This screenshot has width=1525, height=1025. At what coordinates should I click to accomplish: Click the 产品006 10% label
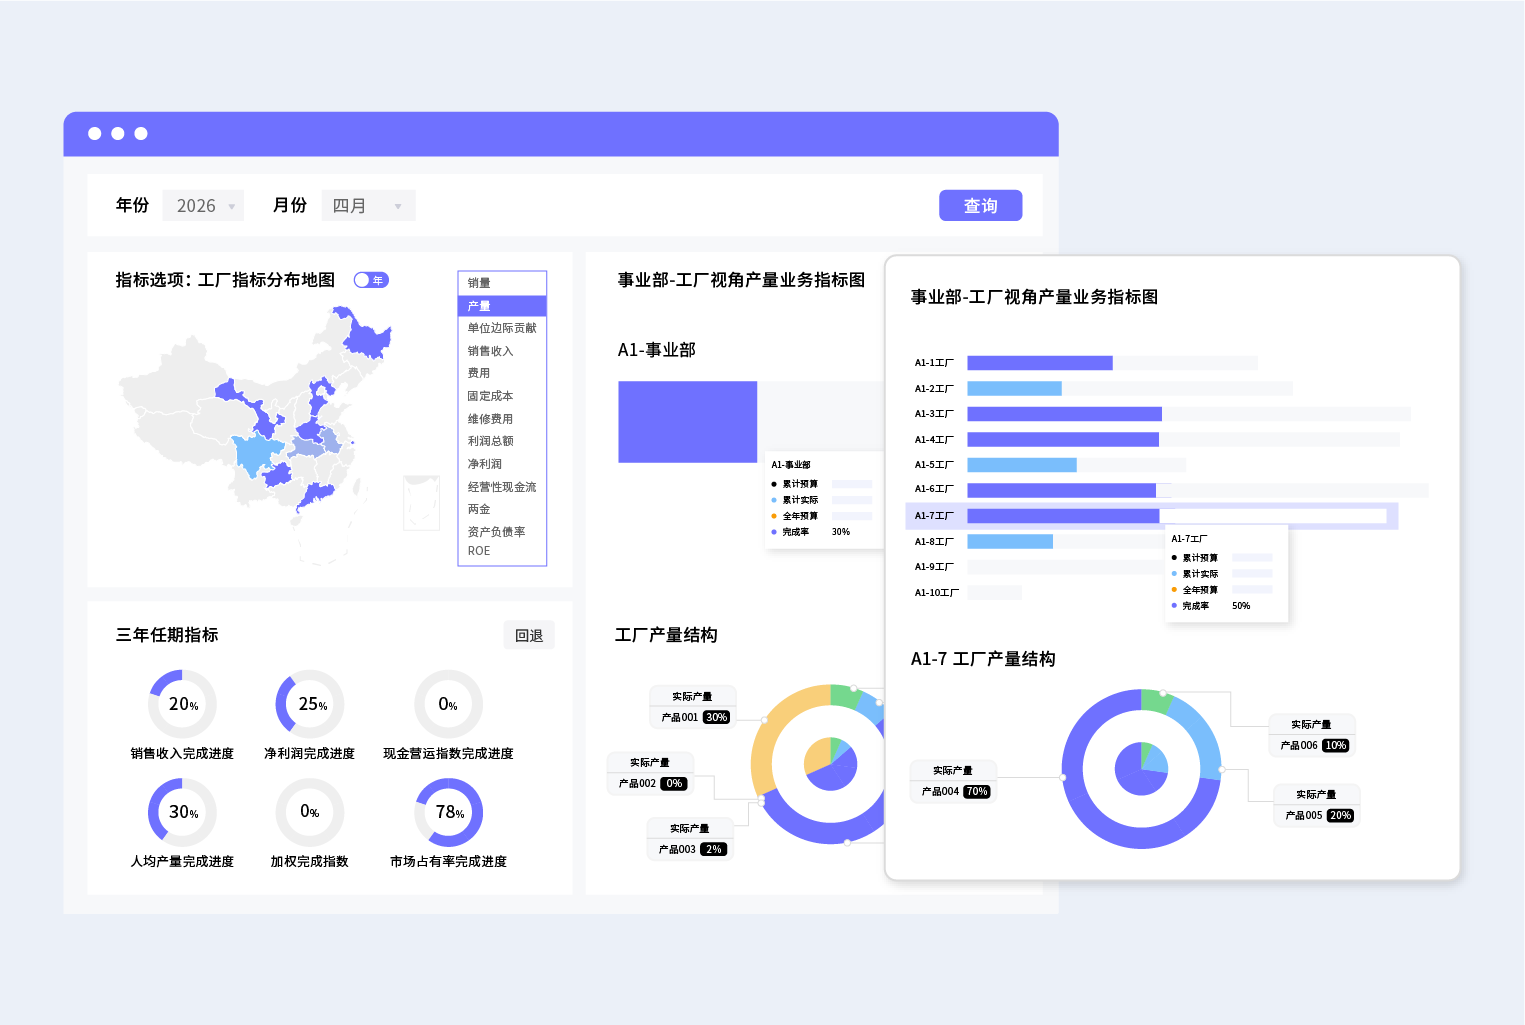pos(1313,745)
